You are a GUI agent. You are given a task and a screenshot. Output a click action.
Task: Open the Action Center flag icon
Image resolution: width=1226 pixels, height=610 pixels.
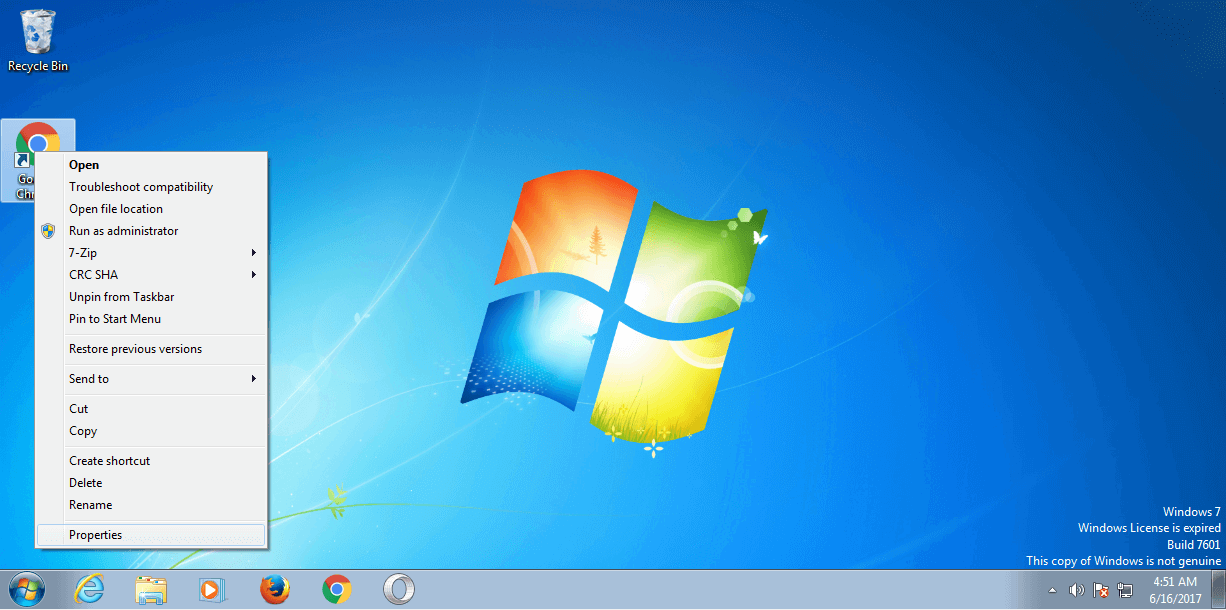tap(1101, 590)
